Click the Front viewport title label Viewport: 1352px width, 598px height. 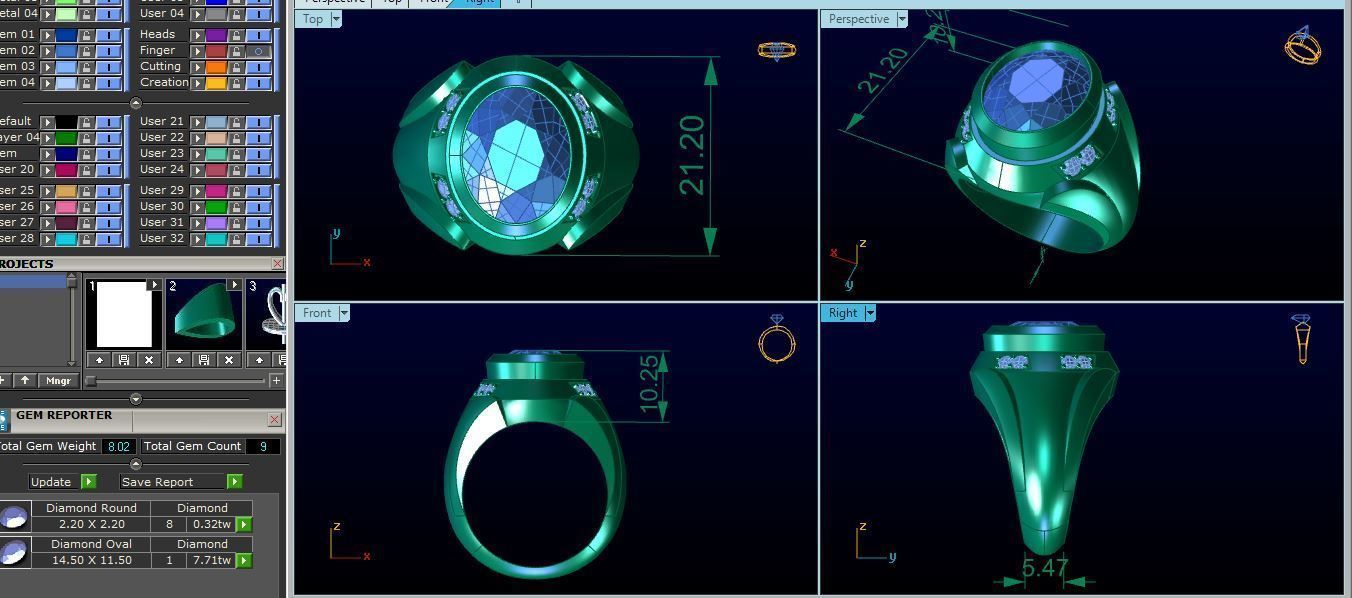coord(317,313)
